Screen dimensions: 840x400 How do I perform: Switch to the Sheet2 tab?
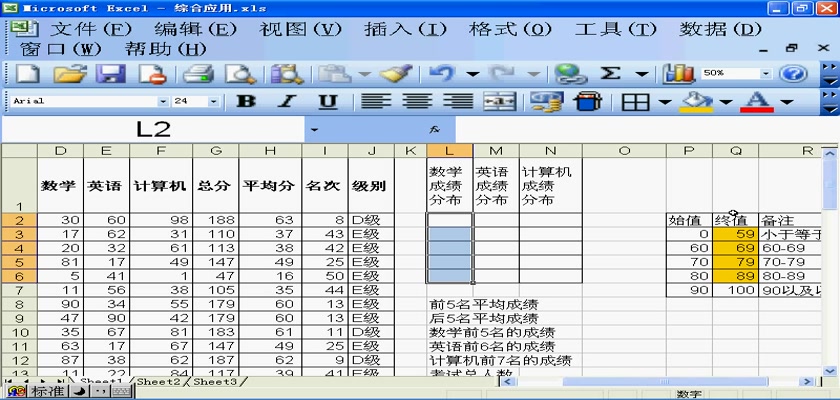pos(159,381)
